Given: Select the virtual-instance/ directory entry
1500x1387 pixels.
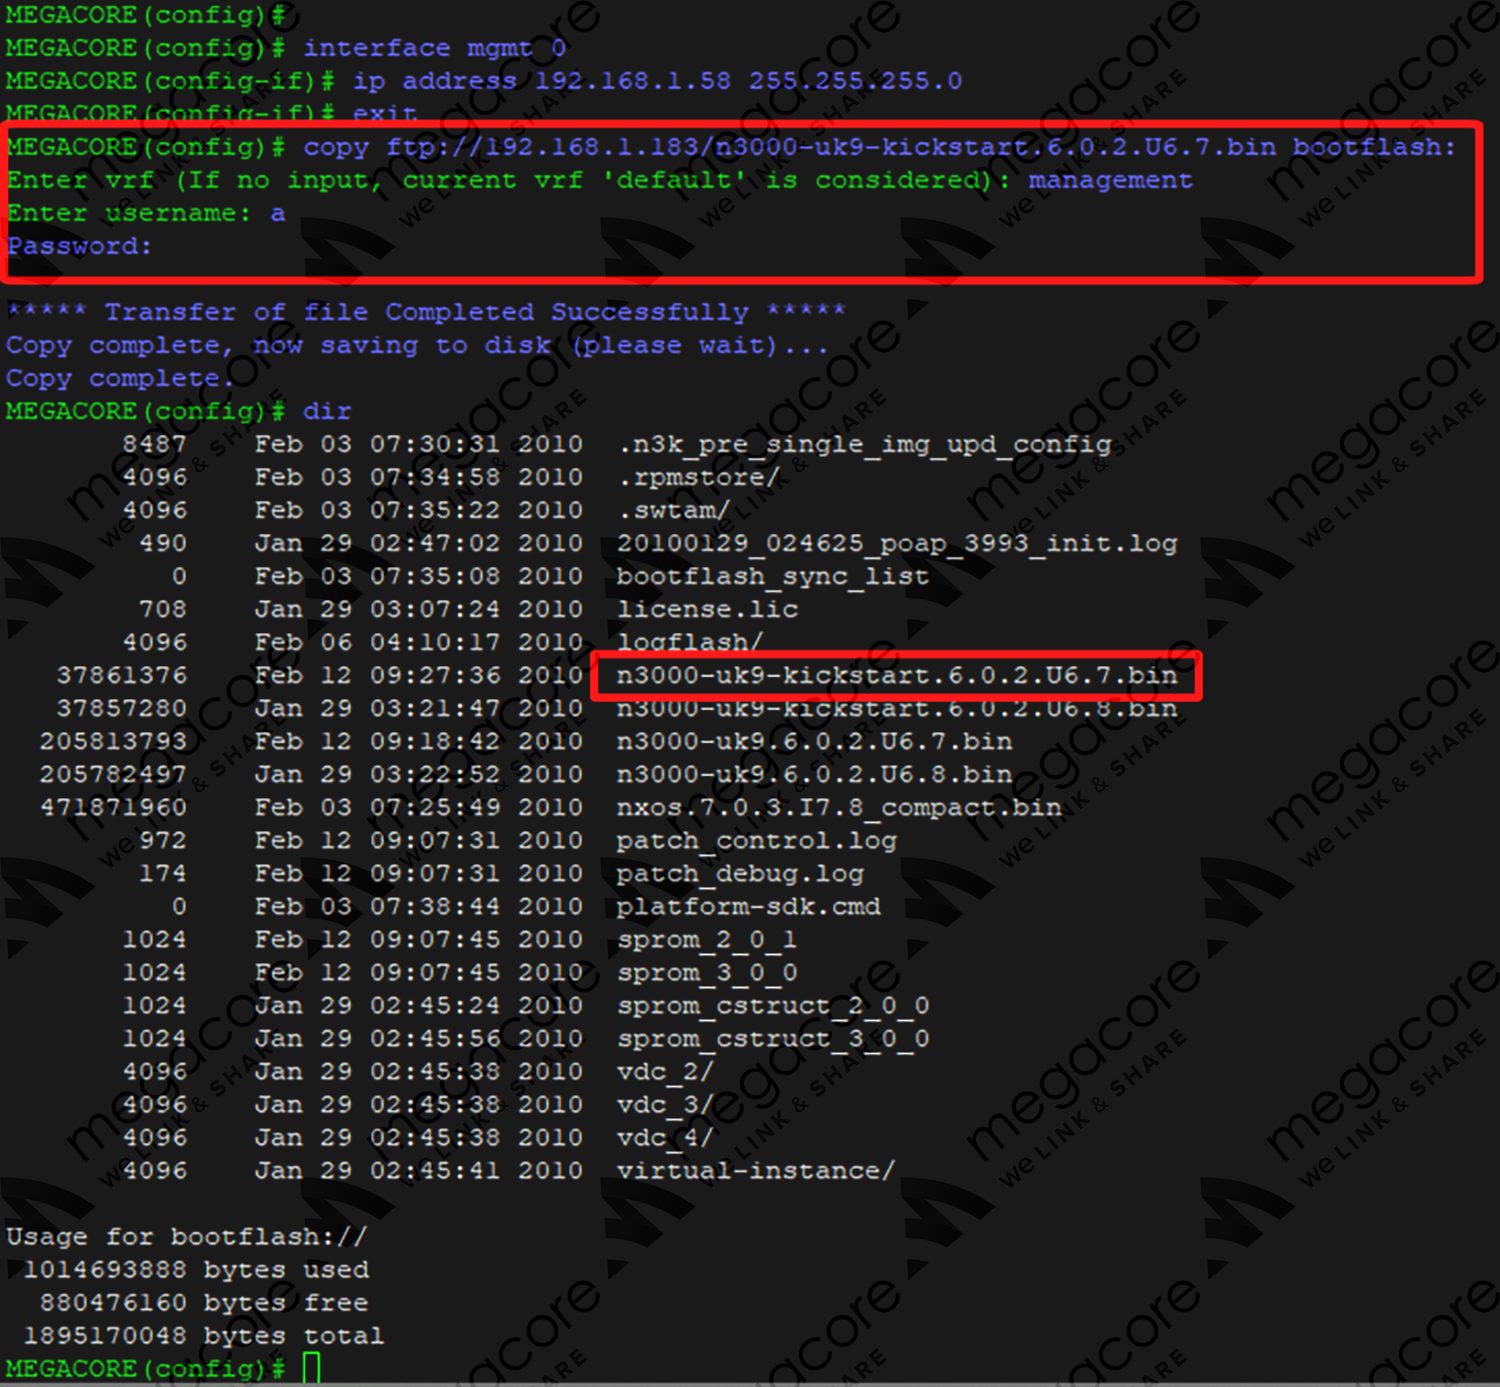Looking at the screenshot, I should coord(756,1170).
